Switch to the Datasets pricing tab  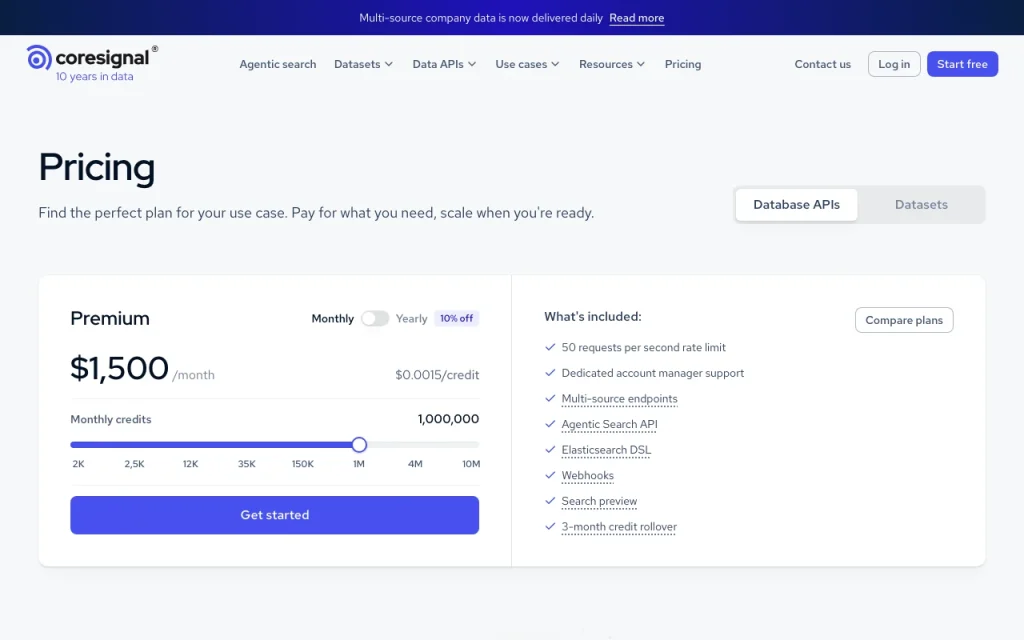point(921,204)
